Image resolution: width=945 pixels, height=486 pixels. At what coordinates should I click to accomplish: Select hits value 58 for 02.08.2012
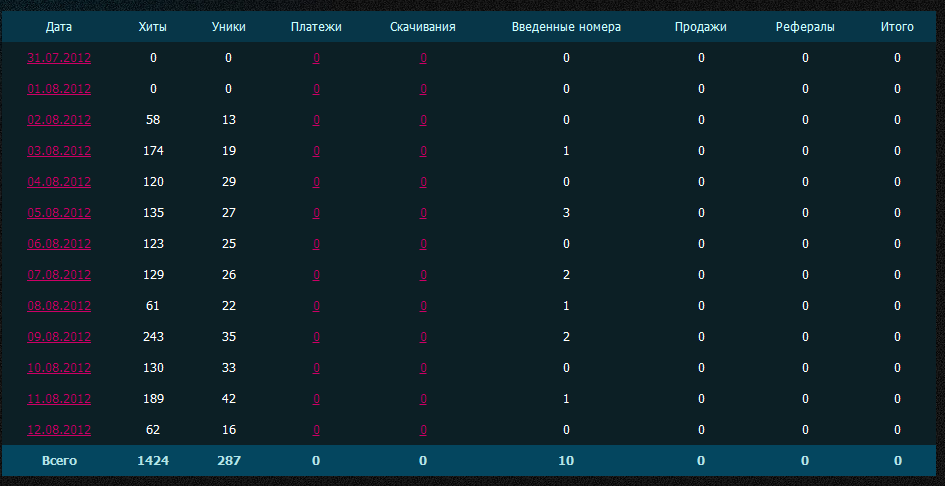(x=153, y=120)
